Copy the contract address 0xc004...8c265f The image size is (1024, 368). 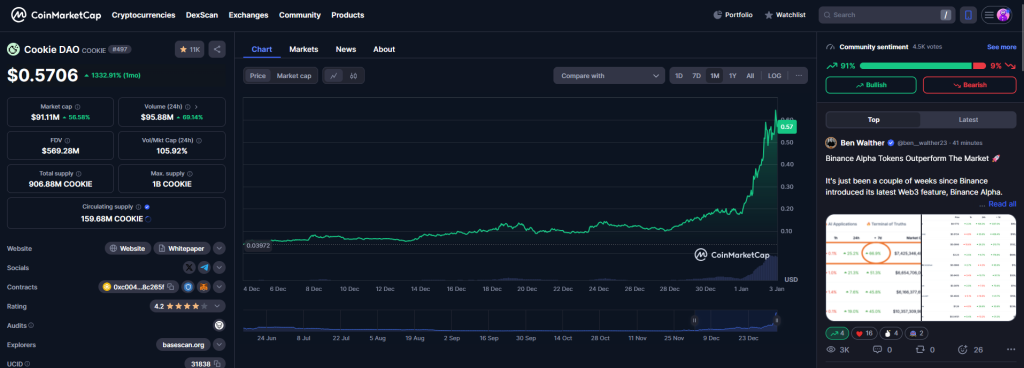pyautogui.click(x=171, y=286)
